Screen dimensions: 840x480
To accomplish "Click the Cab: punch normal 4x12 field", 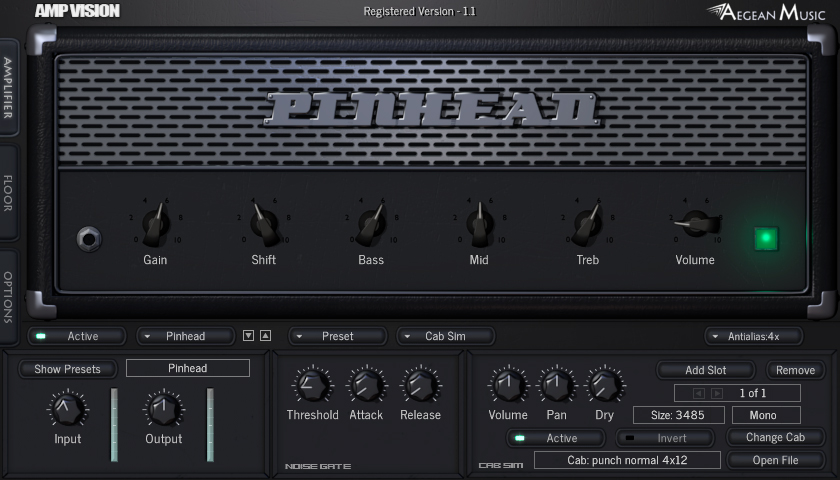I will (627, 460).
